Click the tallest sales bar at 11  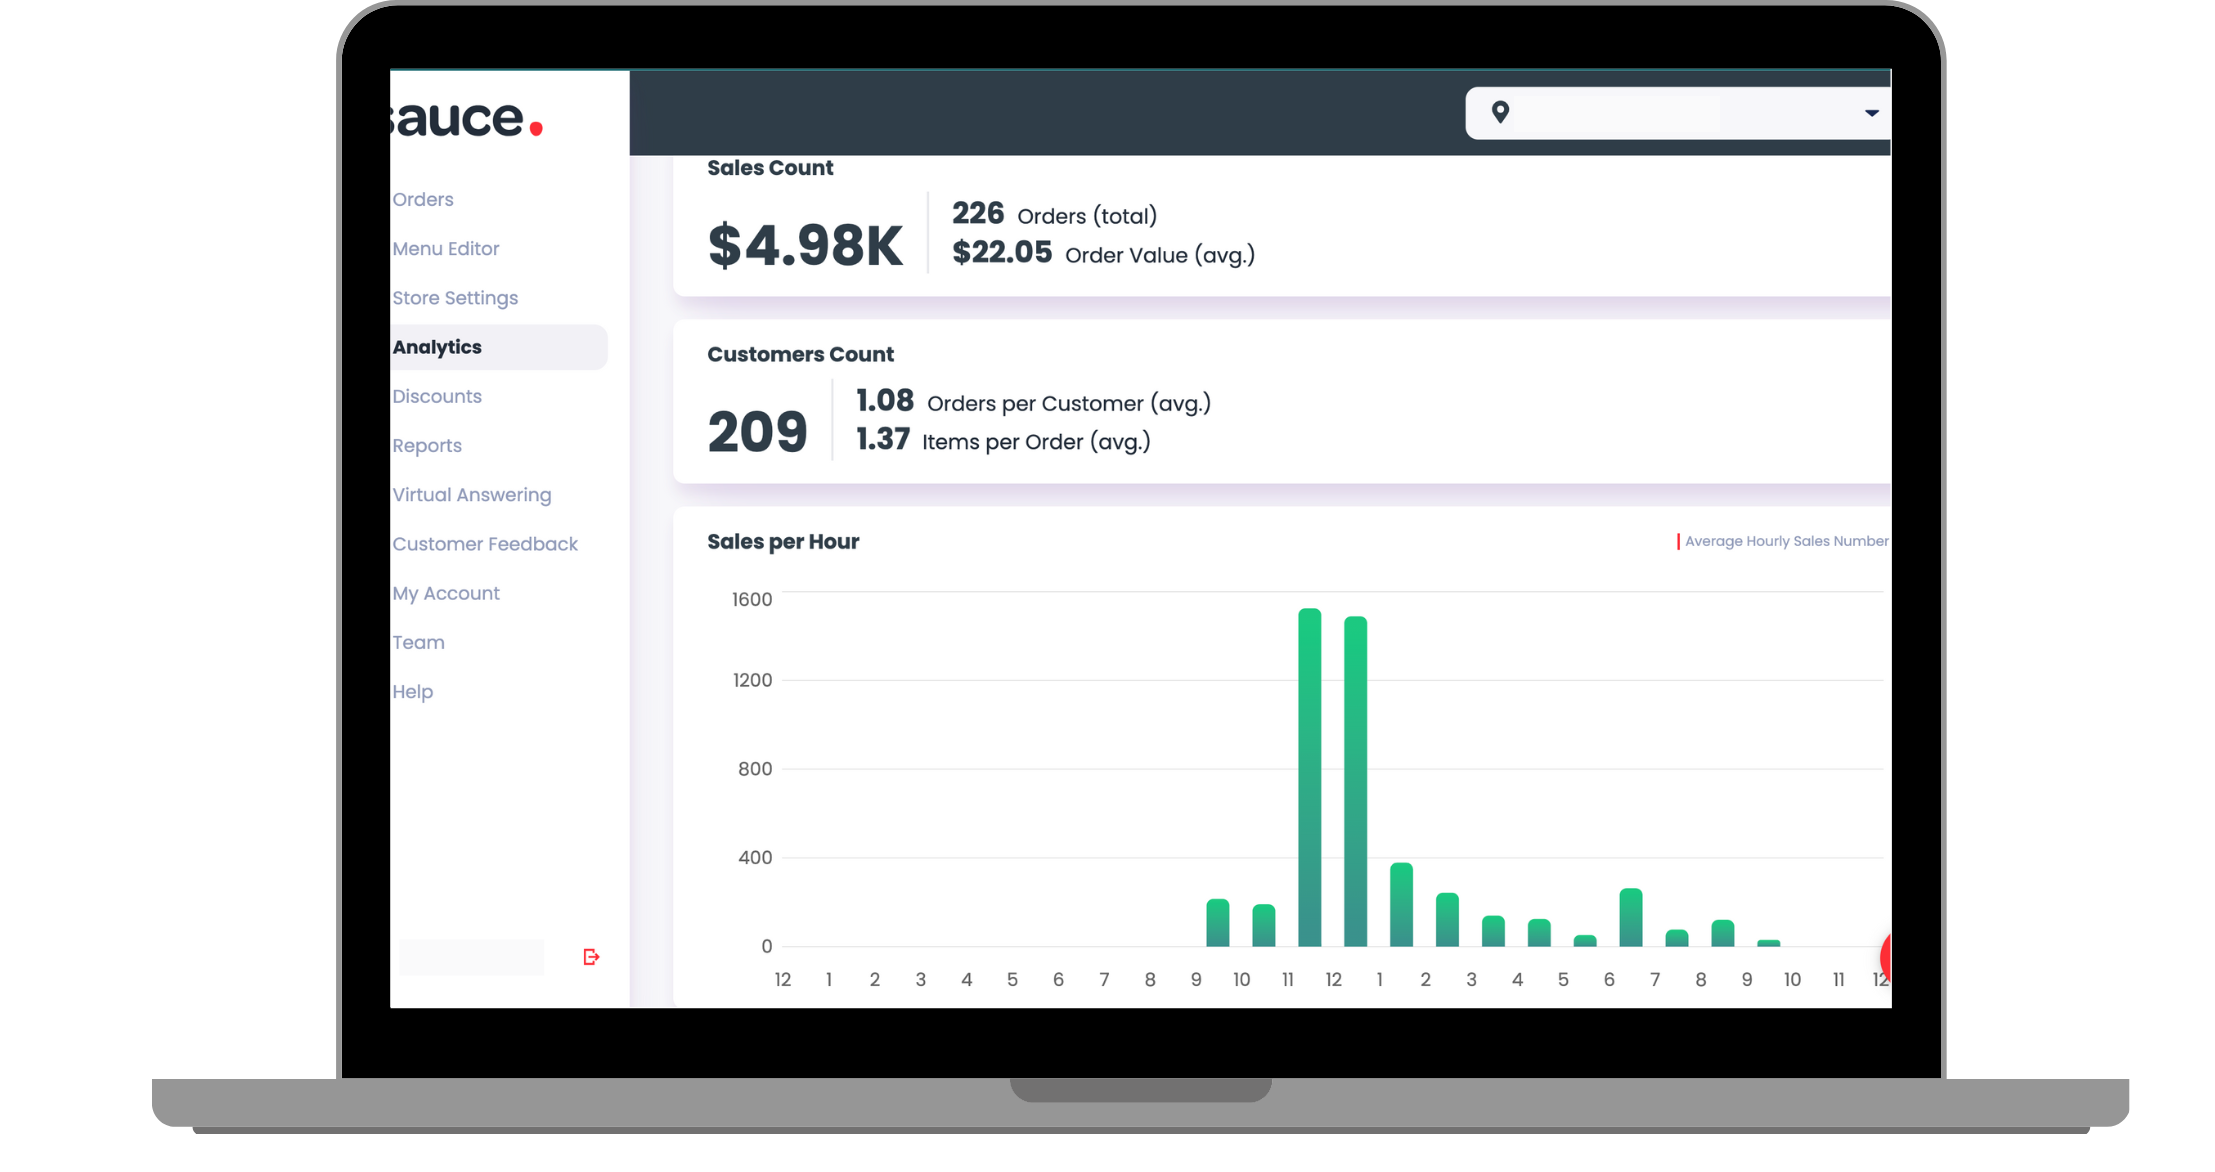click(1310, 780)
